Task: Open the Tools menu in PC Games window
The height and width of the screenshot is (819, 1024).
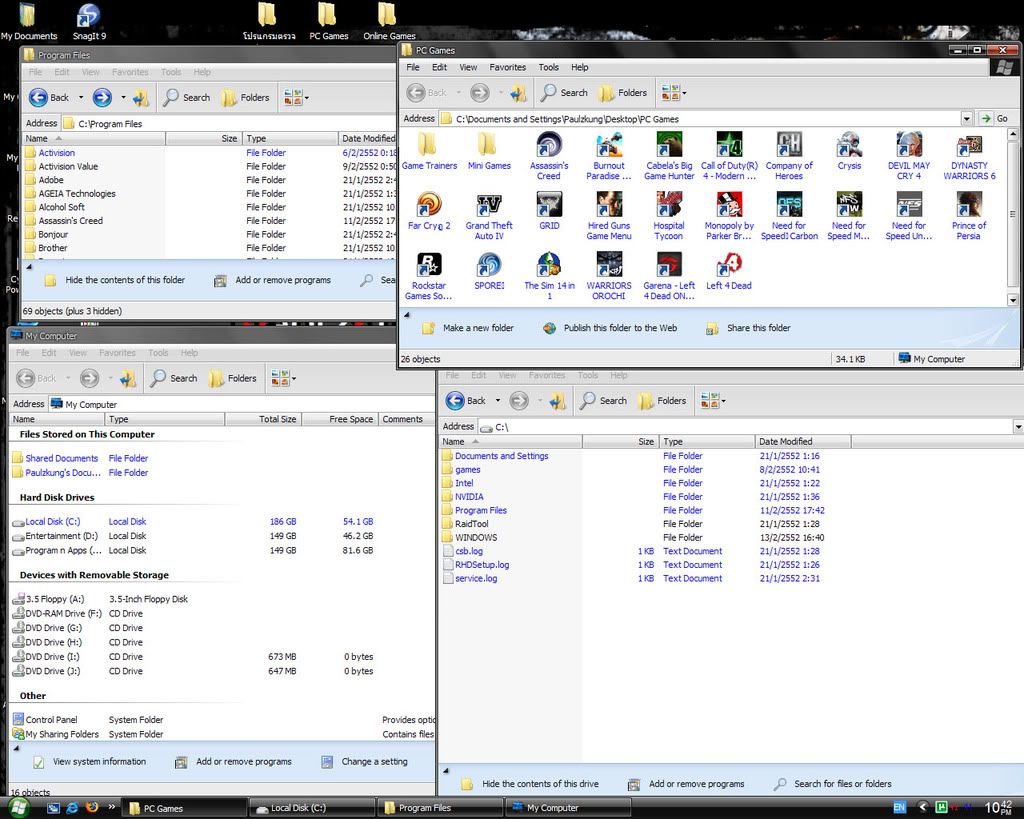Action: [x=548, y=67]
